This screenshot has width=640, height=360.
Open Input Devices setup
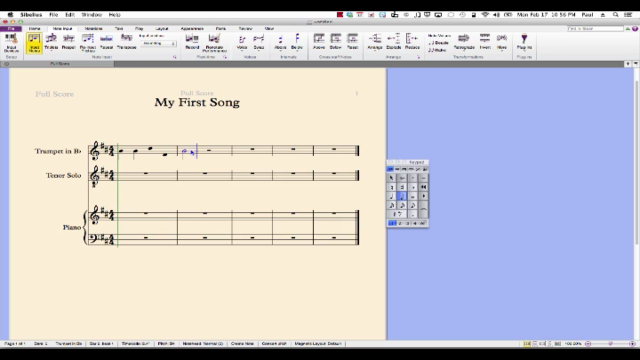11,42
